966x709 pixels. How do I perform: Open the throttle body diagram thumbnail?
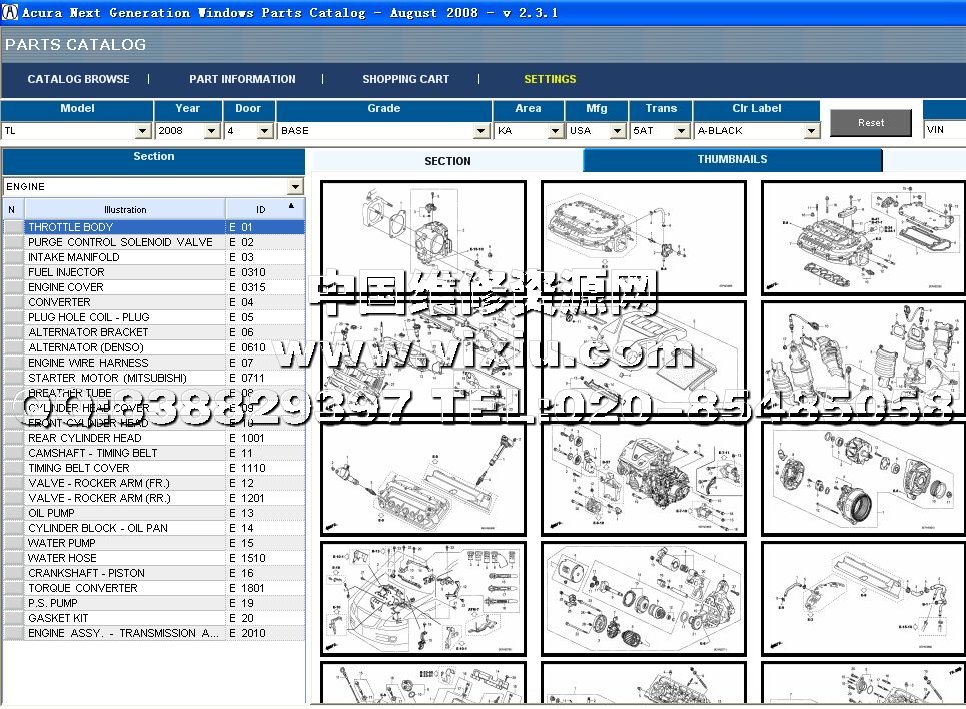(423, 237)
